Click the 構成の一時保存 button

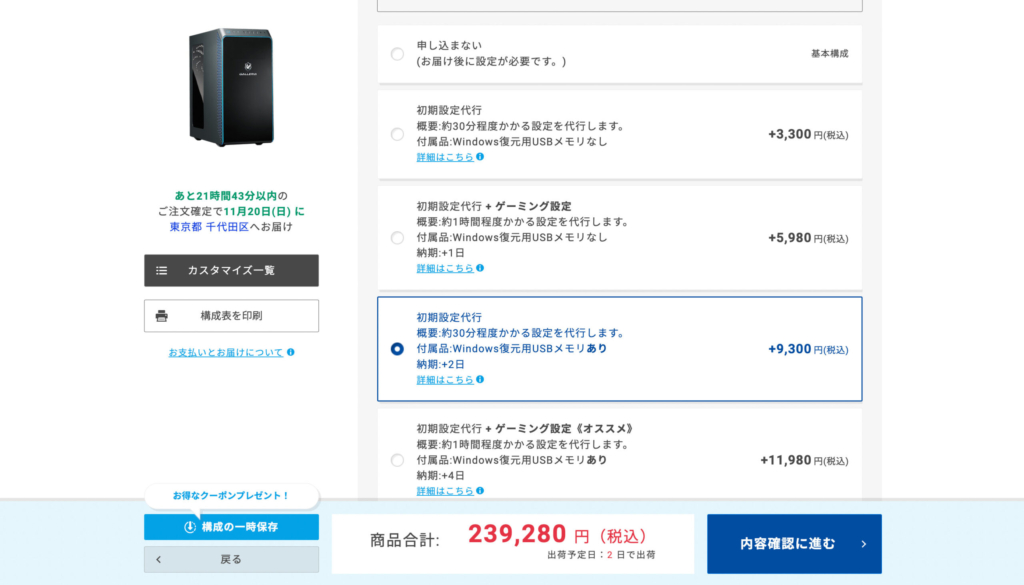click(232, 527)
